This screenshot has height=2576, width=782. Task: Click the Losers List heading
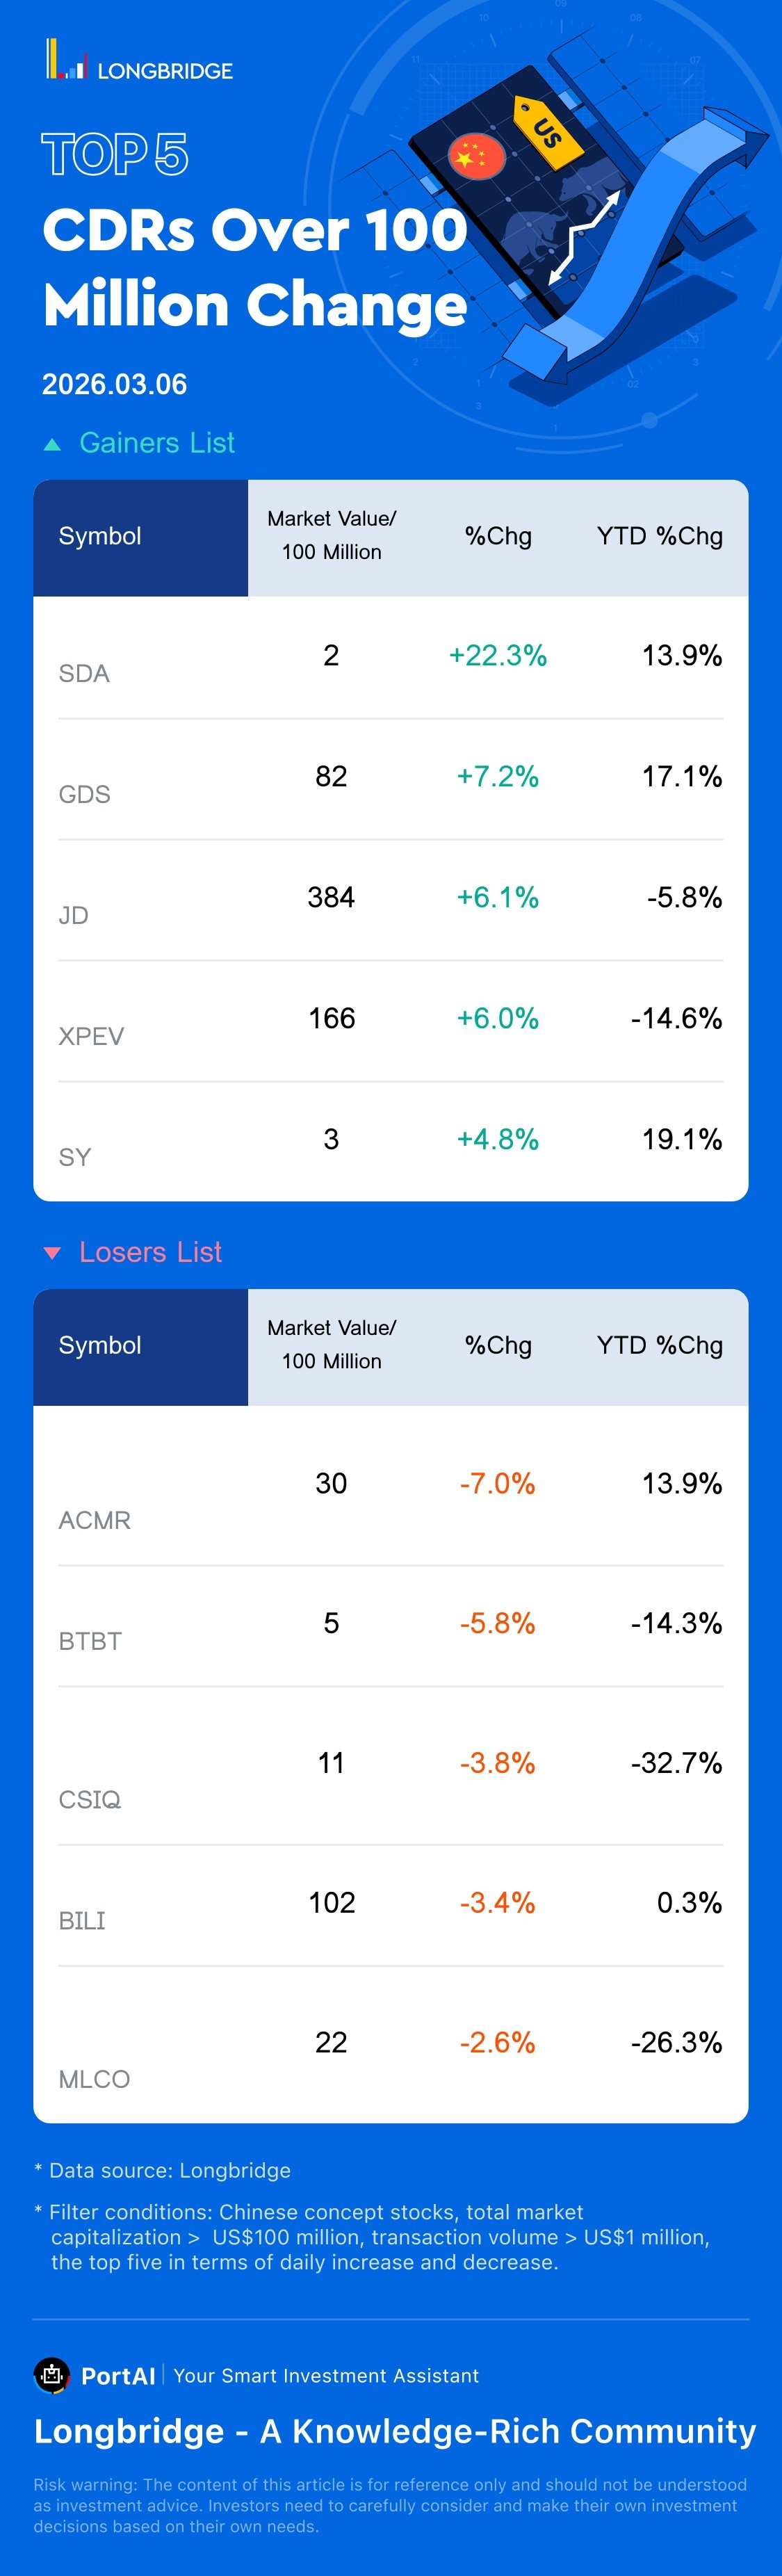[150, 1252]
